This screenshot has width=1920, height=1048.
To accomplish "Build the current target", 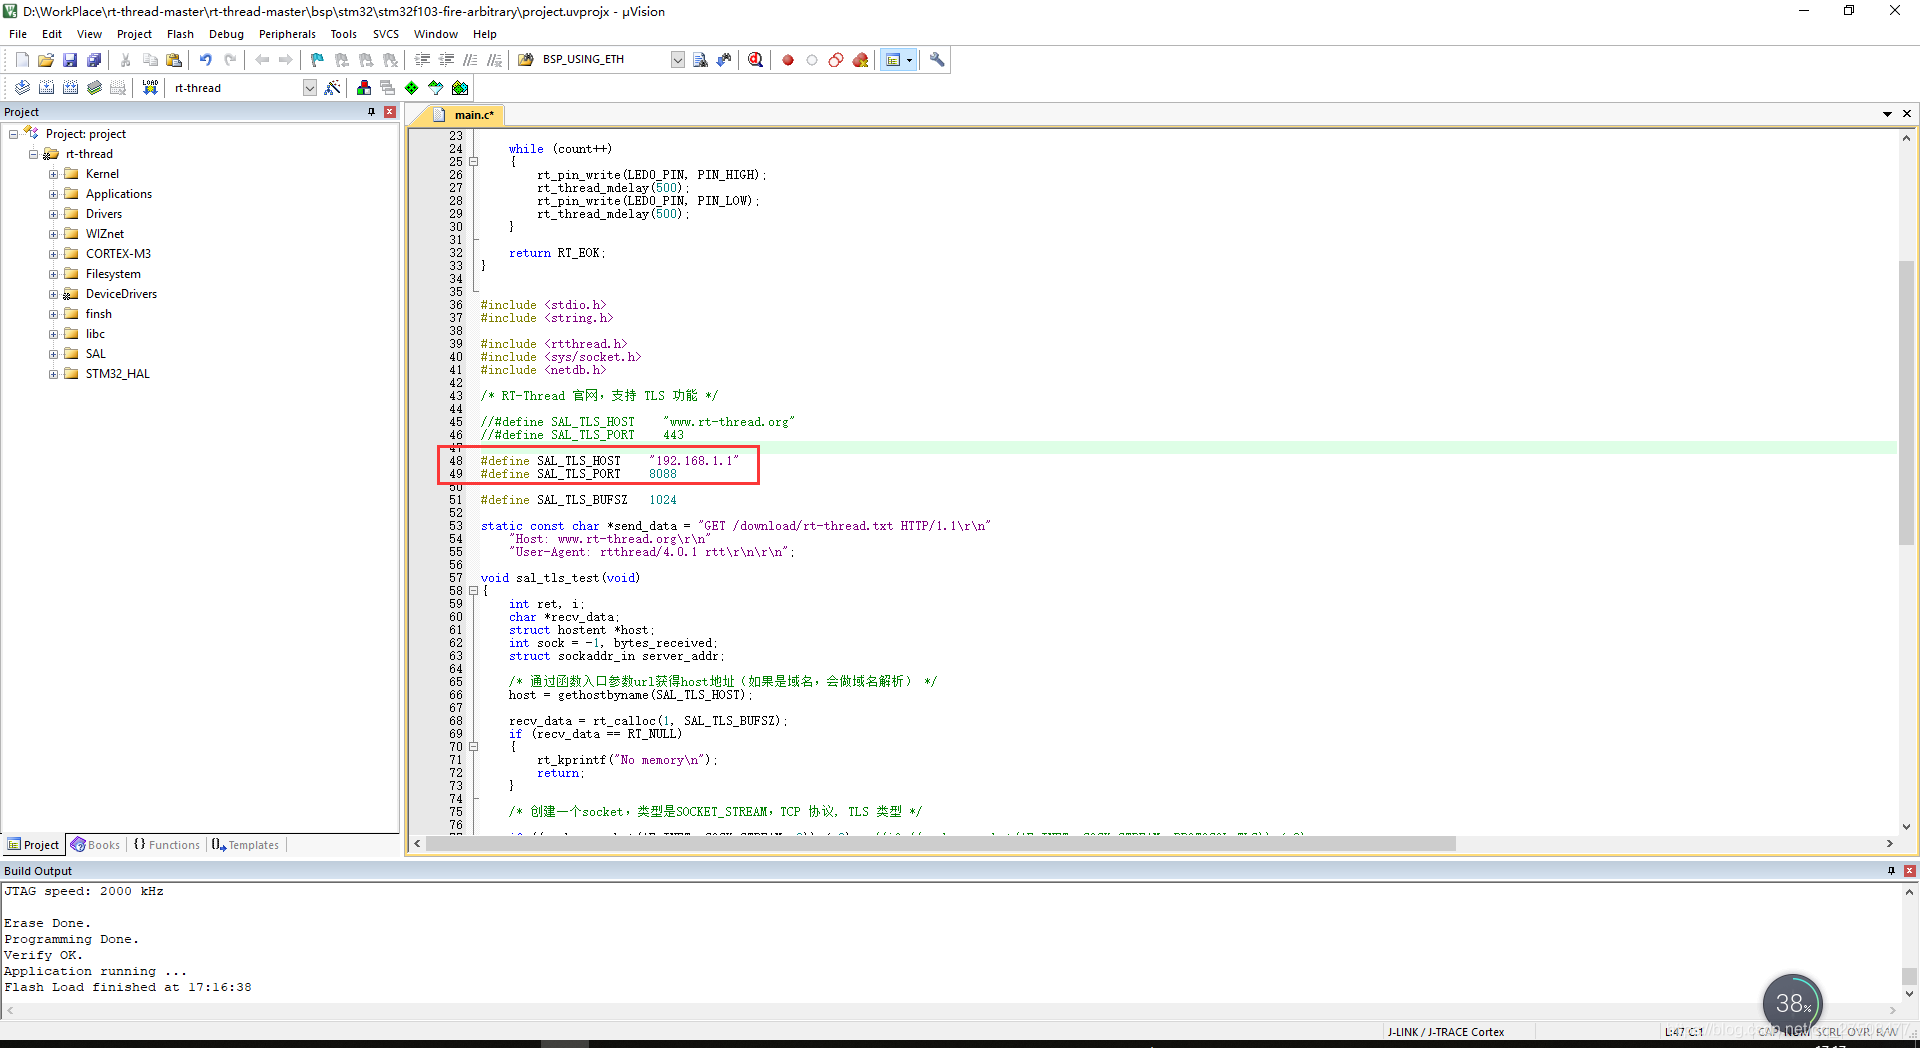I will (46, 87).
